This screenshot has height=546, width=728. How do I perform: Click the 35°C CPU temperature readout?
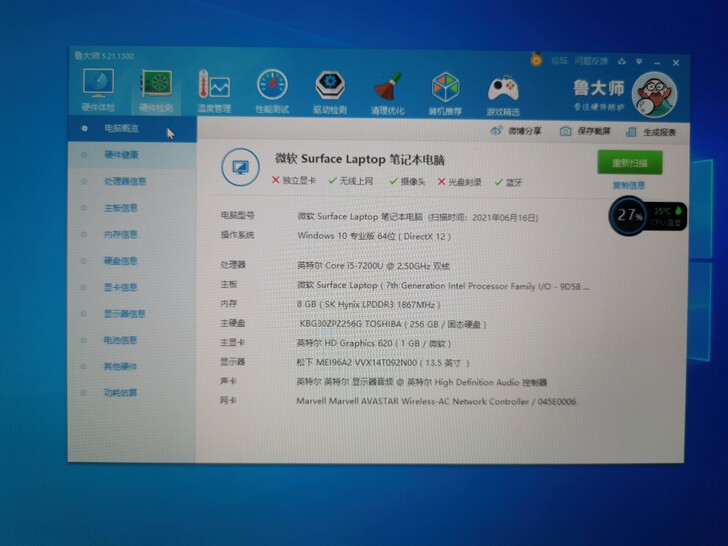tap(662, 212)
